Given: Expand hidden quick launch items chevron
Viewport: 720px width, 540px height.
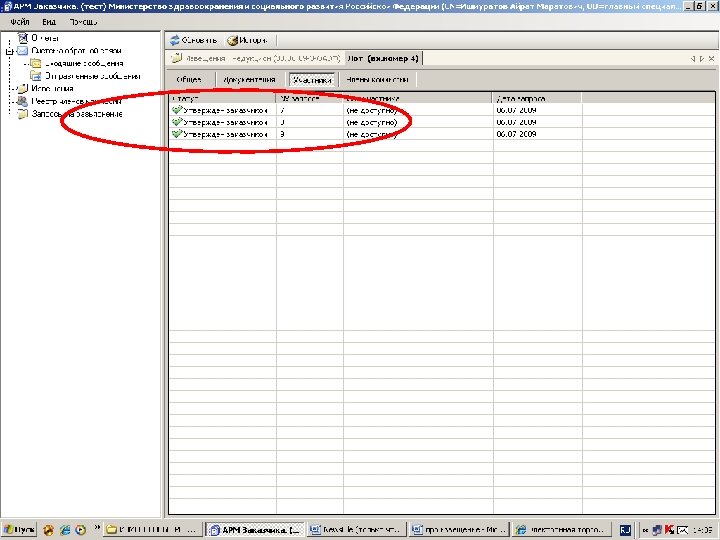Looking at the screenshot, I should [x=97, y=528].
